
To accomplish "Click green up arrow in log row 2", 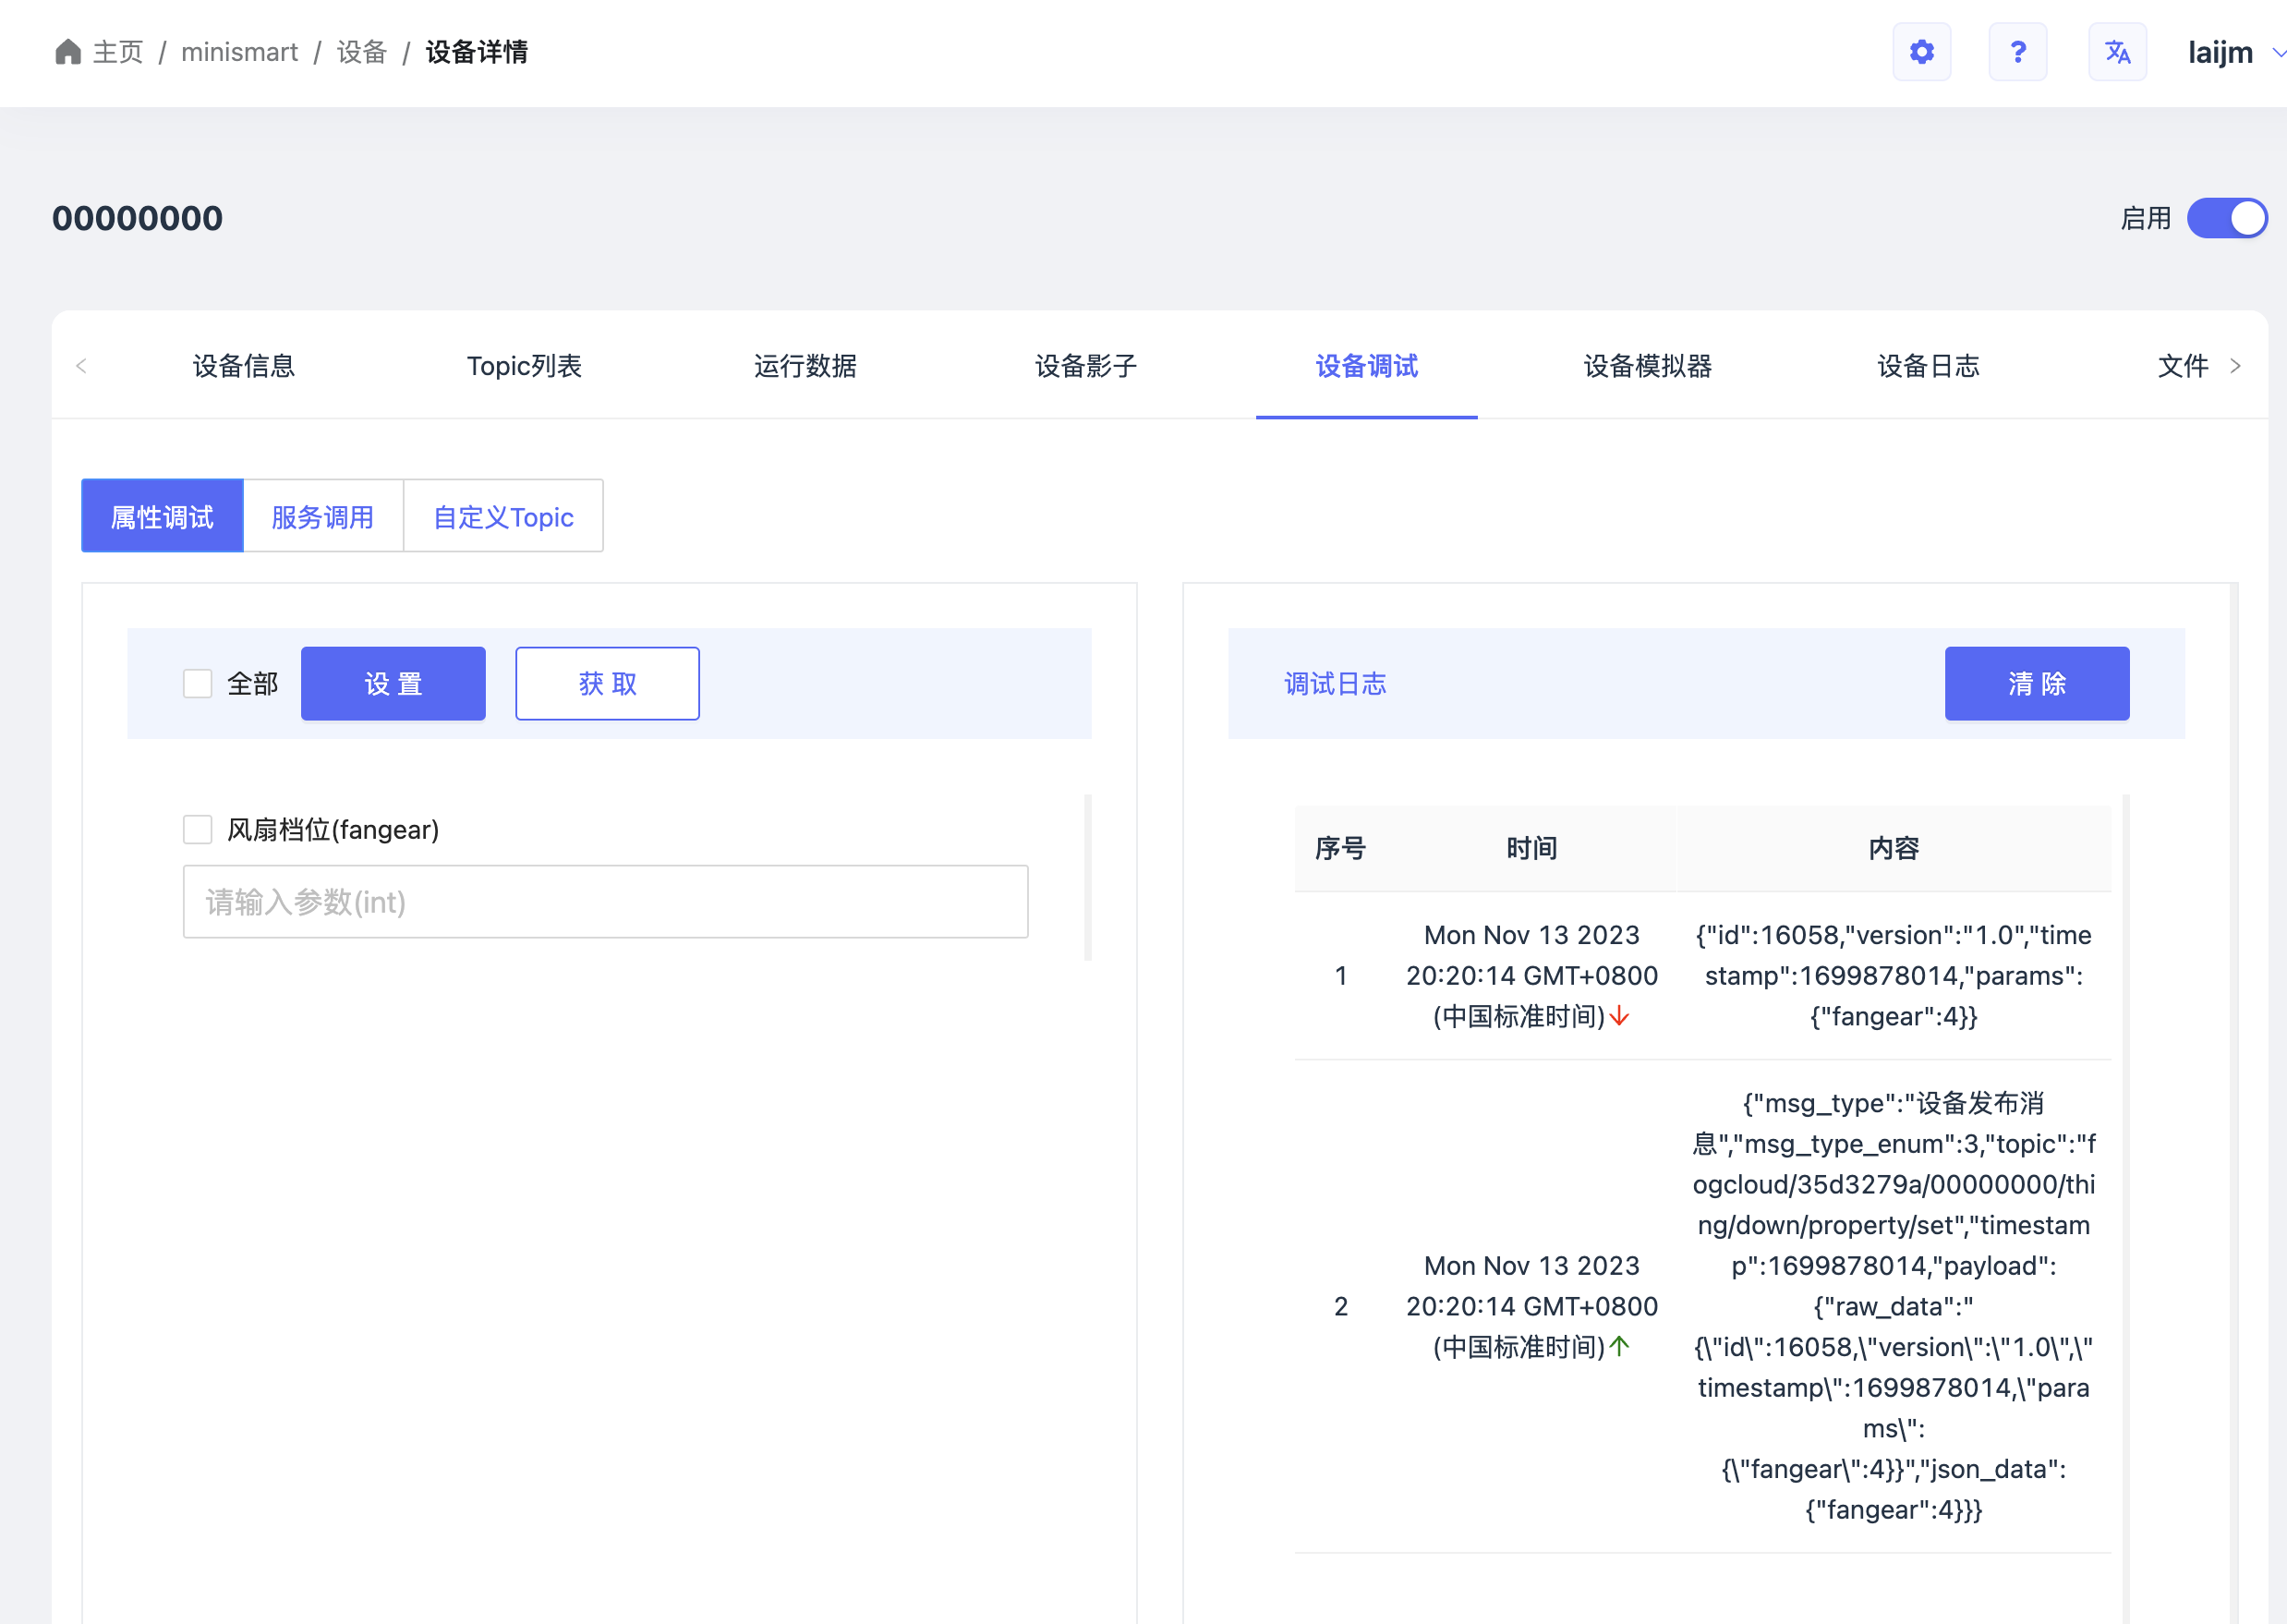I will click(x=1619, y=1347).
